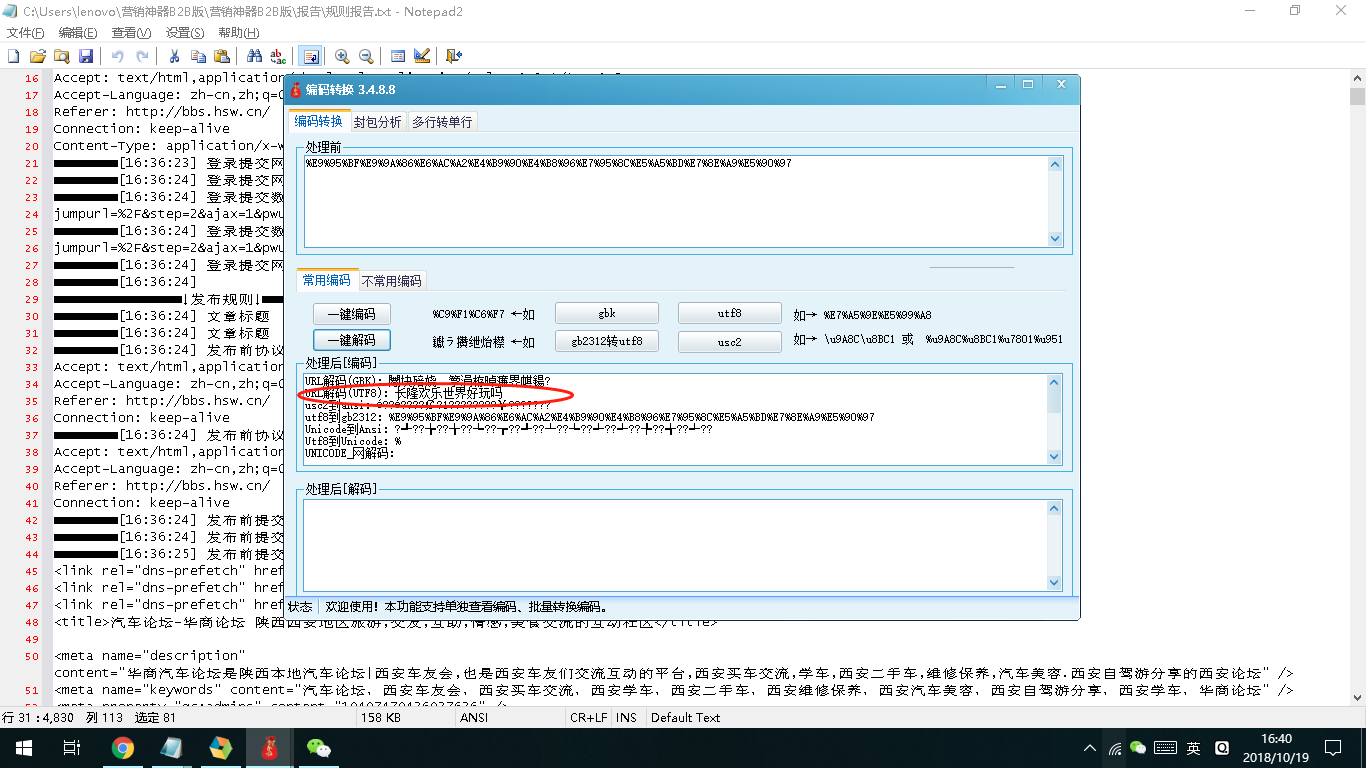Click the 处理前 box scrollbar down arrow
This screenshot has width=1366, height=768.
1053,239
